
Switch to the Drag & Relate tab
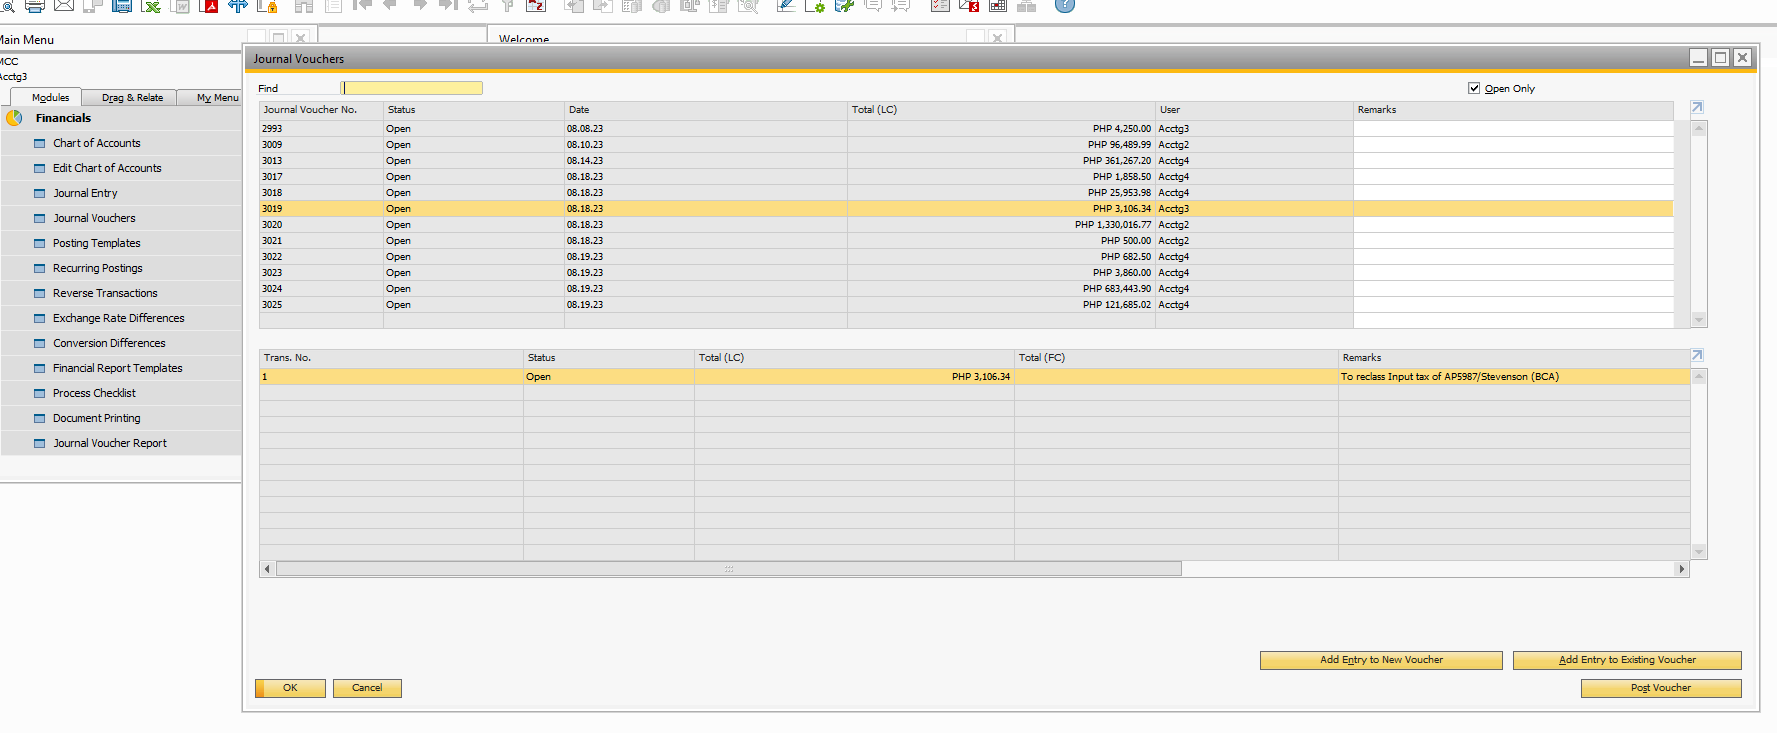(x=132, y=97)
